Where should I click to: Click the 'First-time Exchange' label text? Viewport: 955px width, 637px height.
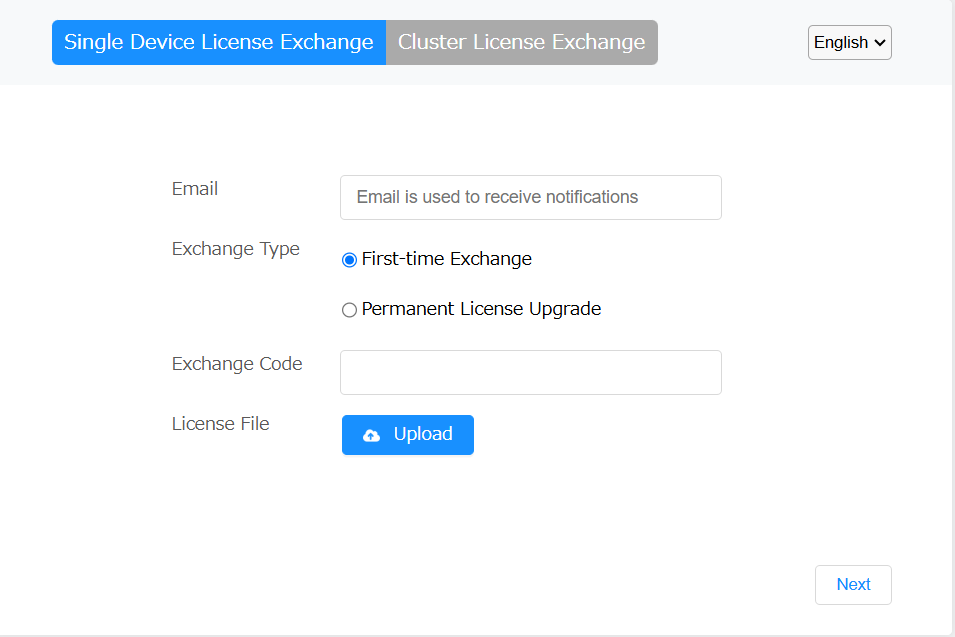tap(446, 259)
